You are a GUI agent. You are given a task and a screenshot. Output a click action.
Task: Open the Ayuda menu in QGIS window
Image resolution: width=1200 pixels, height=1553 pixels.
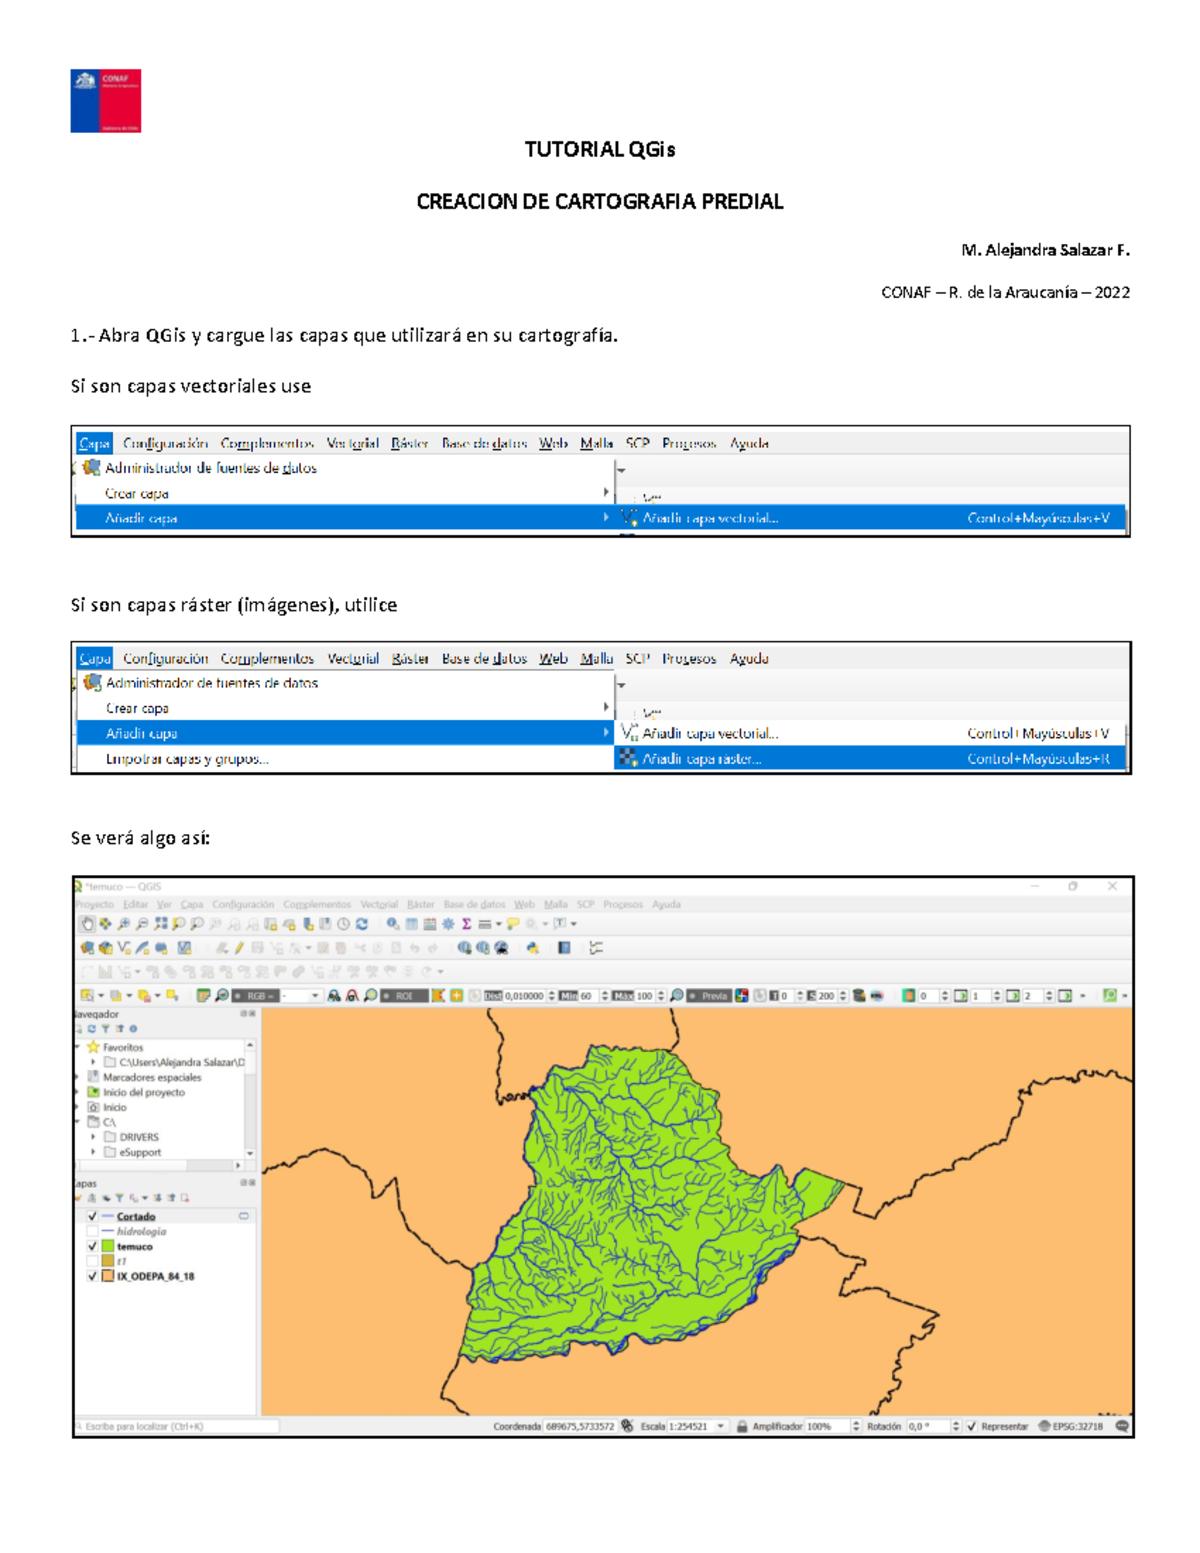tap(666, 904)
